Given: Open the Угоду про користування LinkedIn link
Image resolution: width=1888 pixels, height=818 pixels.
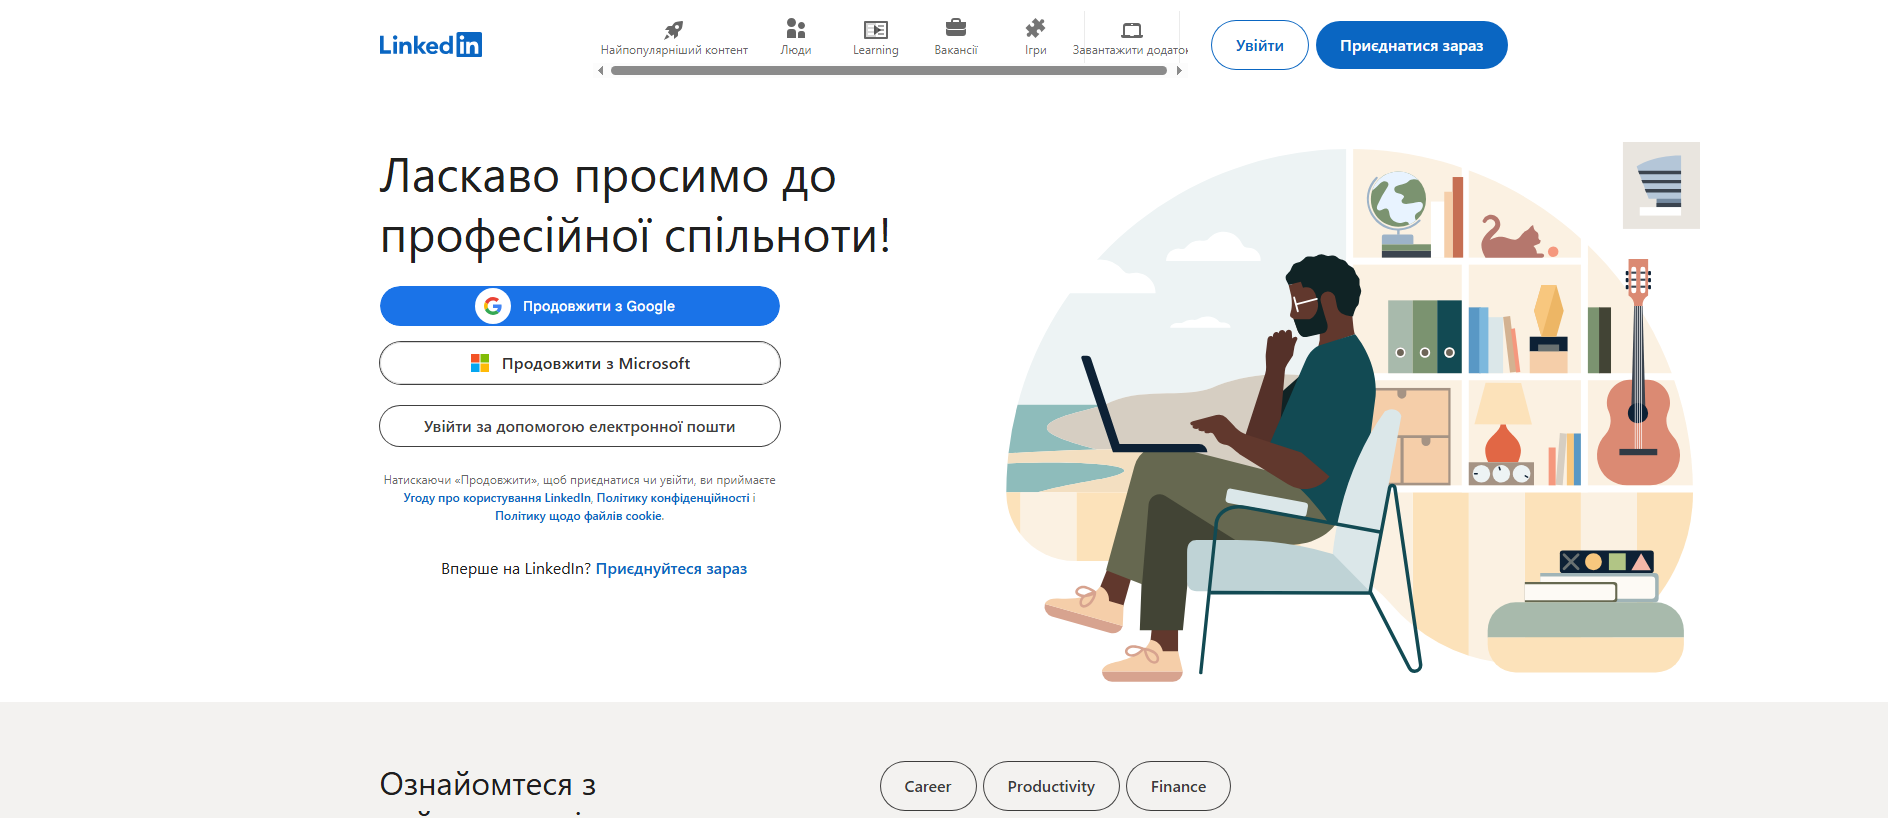Looking at the screenshot, I should (497, 498).
